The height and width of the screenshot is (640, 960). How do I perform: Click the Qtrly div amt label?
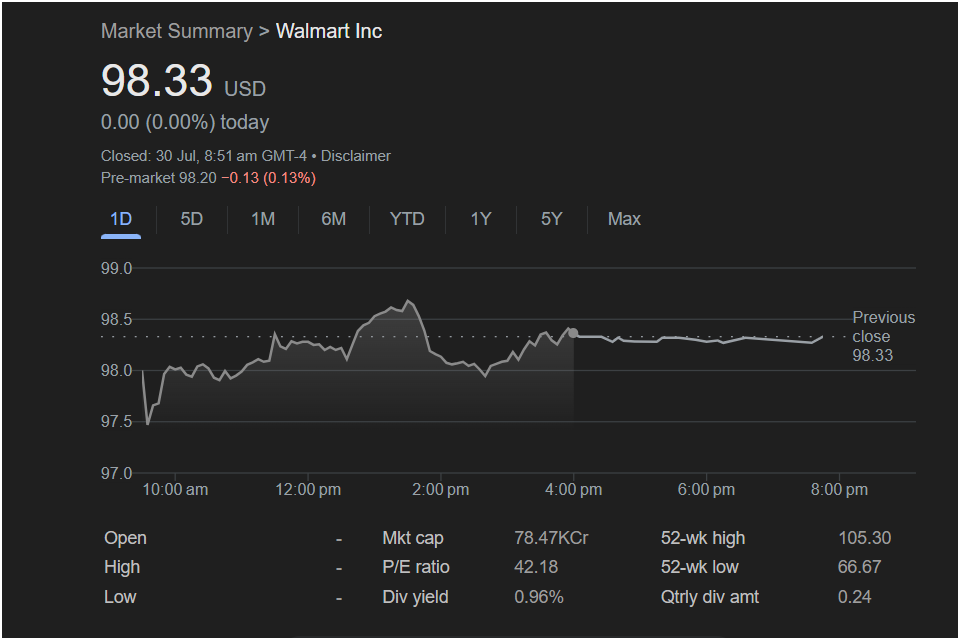[710, 597]
